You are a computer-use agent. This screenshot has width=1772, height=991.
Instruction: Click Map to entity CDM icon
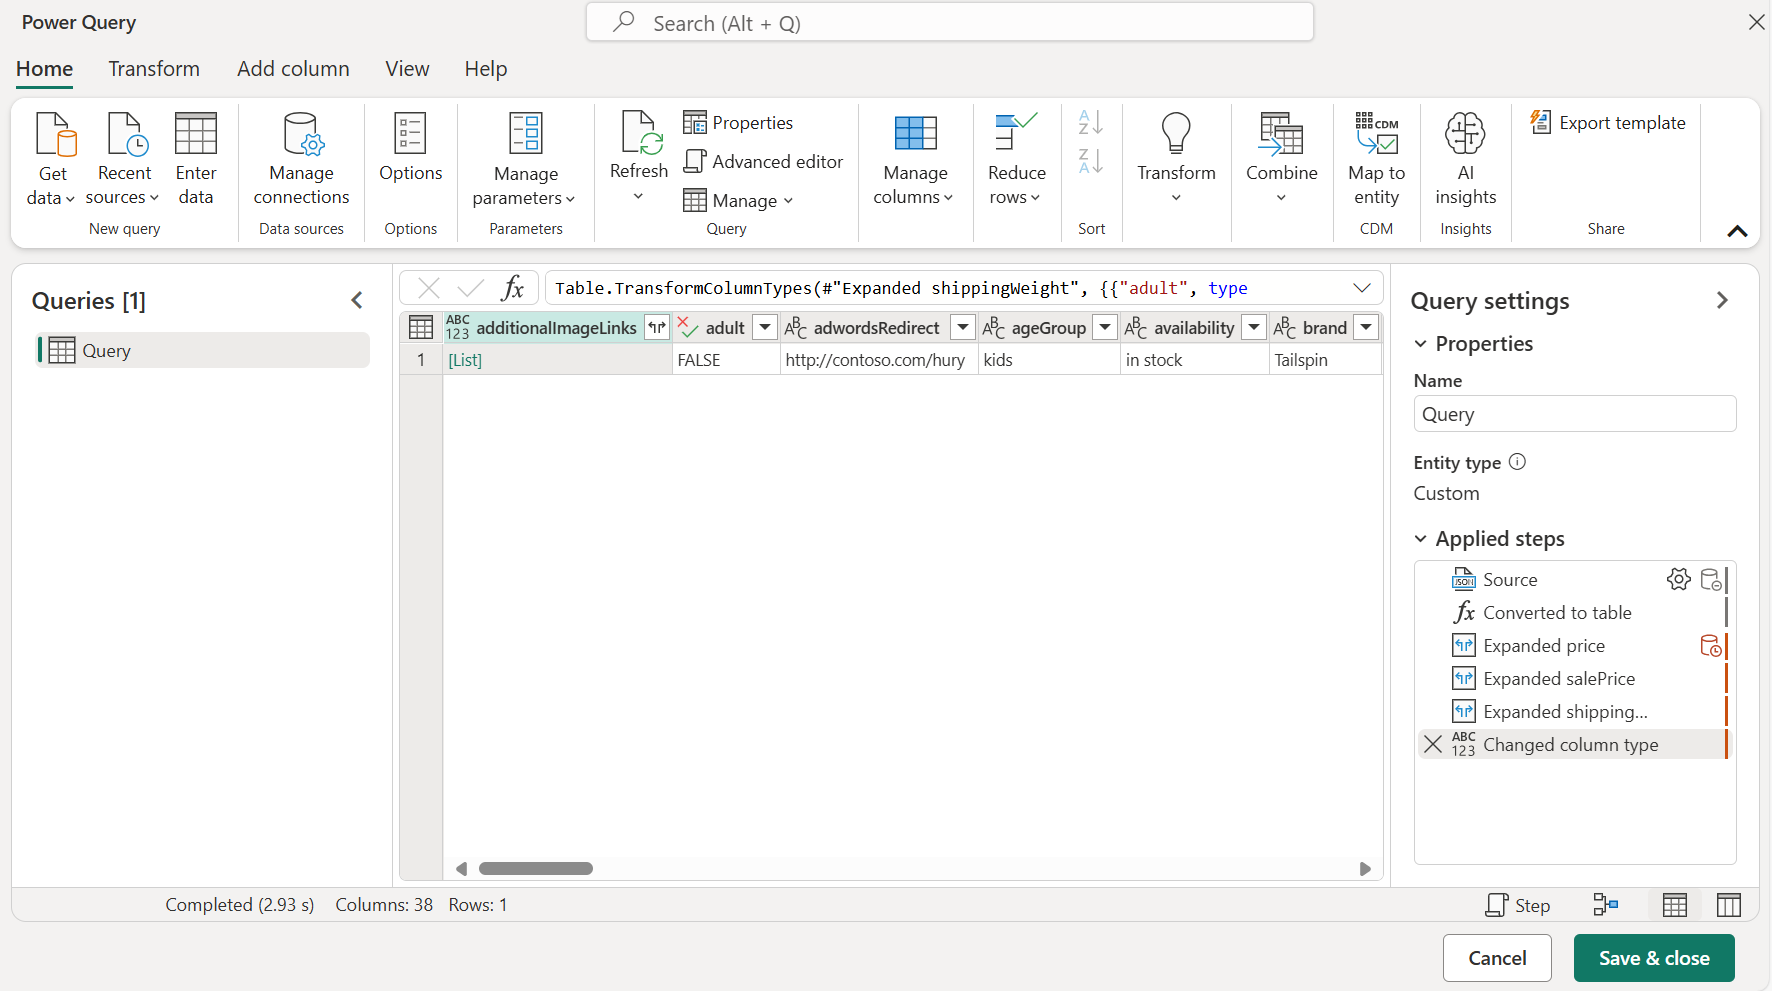[x=1376, y=133]
